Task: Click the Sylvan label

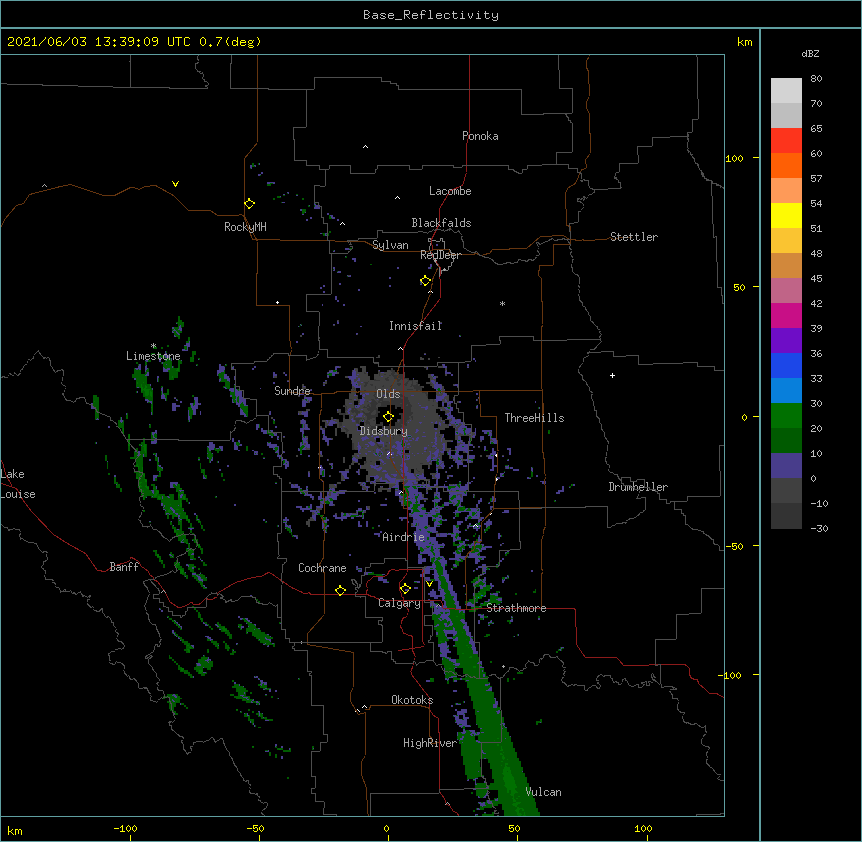Action: 390,245
